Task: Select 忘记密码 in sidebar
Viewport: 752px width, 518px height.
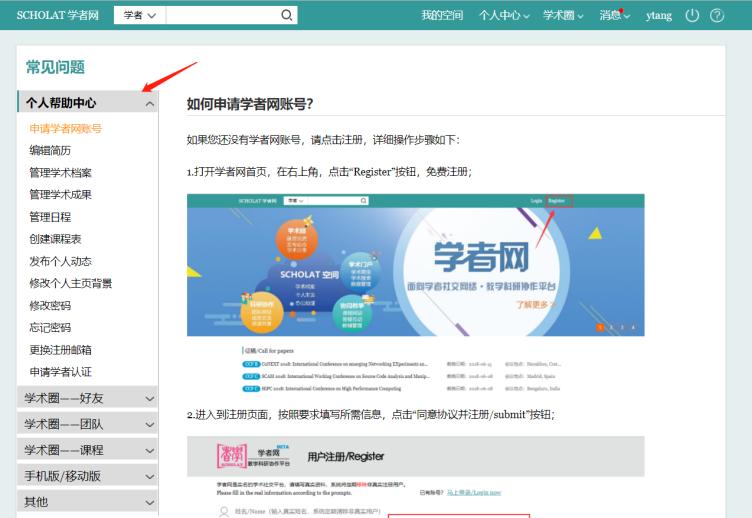Action: [50, 328]
